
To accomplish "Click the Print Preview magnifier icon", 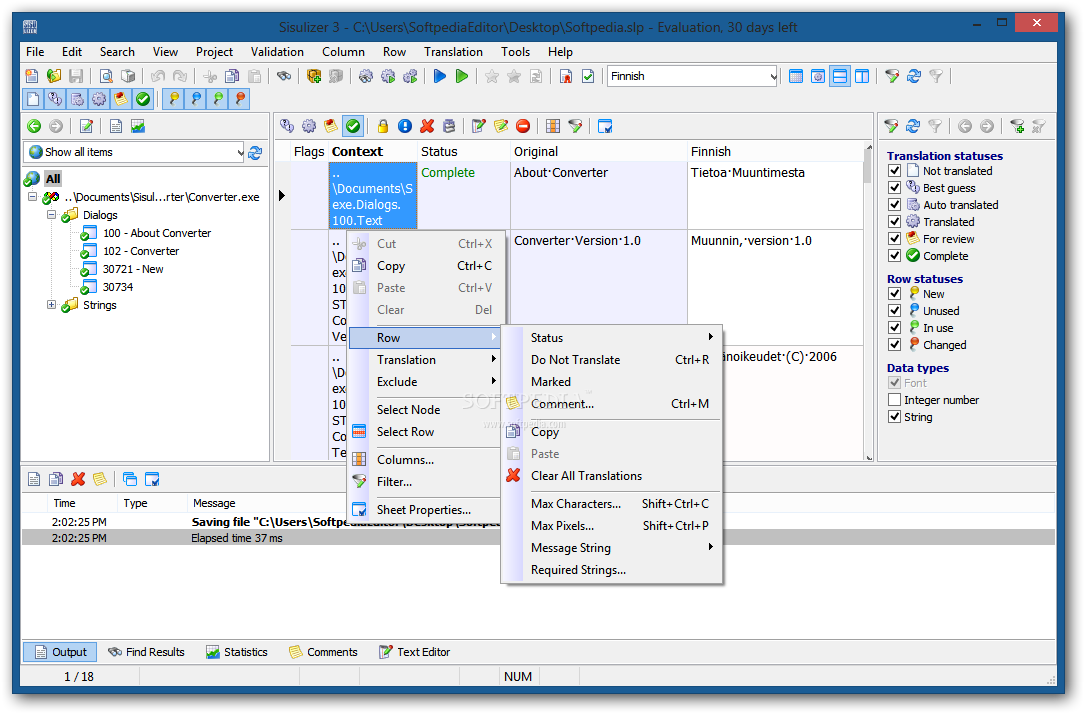I will 106,76.
